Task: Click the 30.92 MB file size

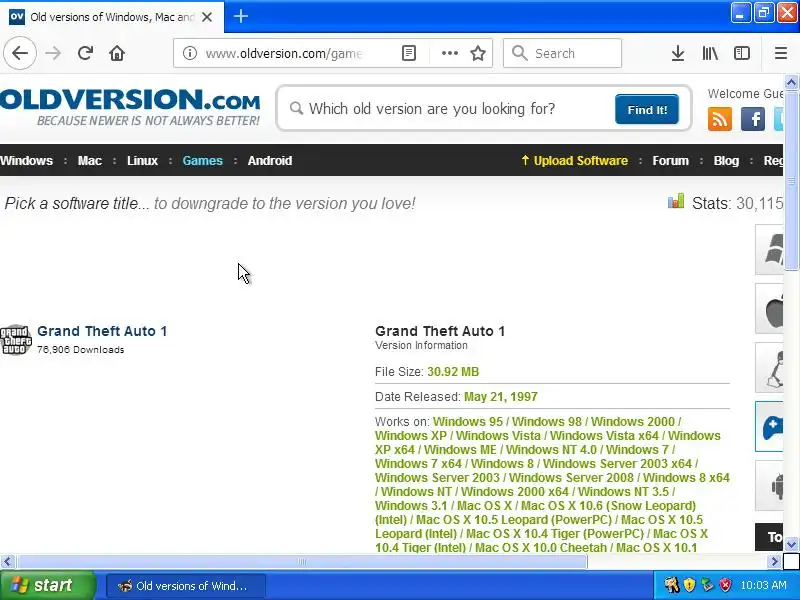Action: coord(453,371)
